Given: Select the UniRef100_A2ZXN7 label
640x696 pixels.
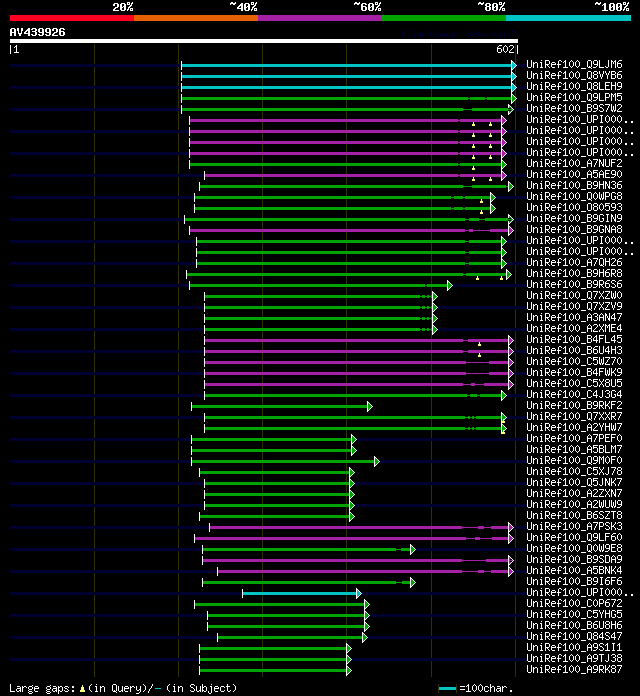Looking at the screenshot, I should (574, 493).
